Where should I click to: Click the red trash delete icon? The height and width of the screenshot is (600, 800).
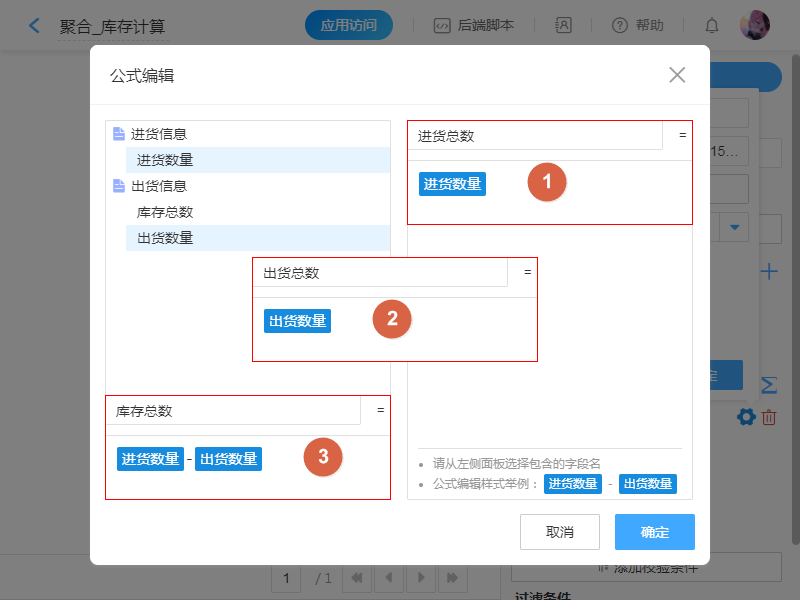point(769,417)
